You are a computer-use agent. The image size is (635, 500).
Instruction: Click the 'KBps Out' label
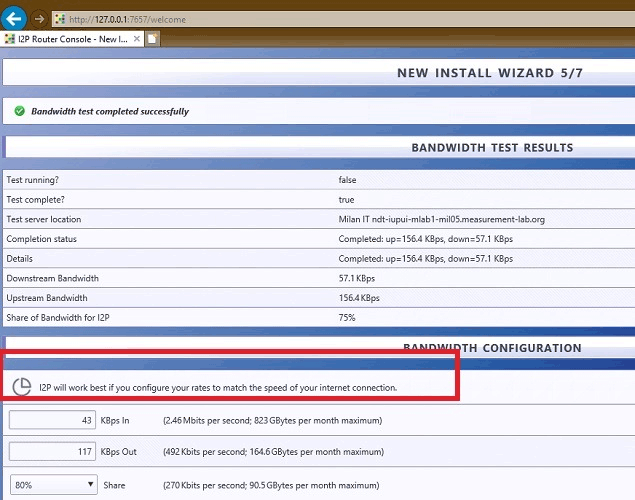118,452
